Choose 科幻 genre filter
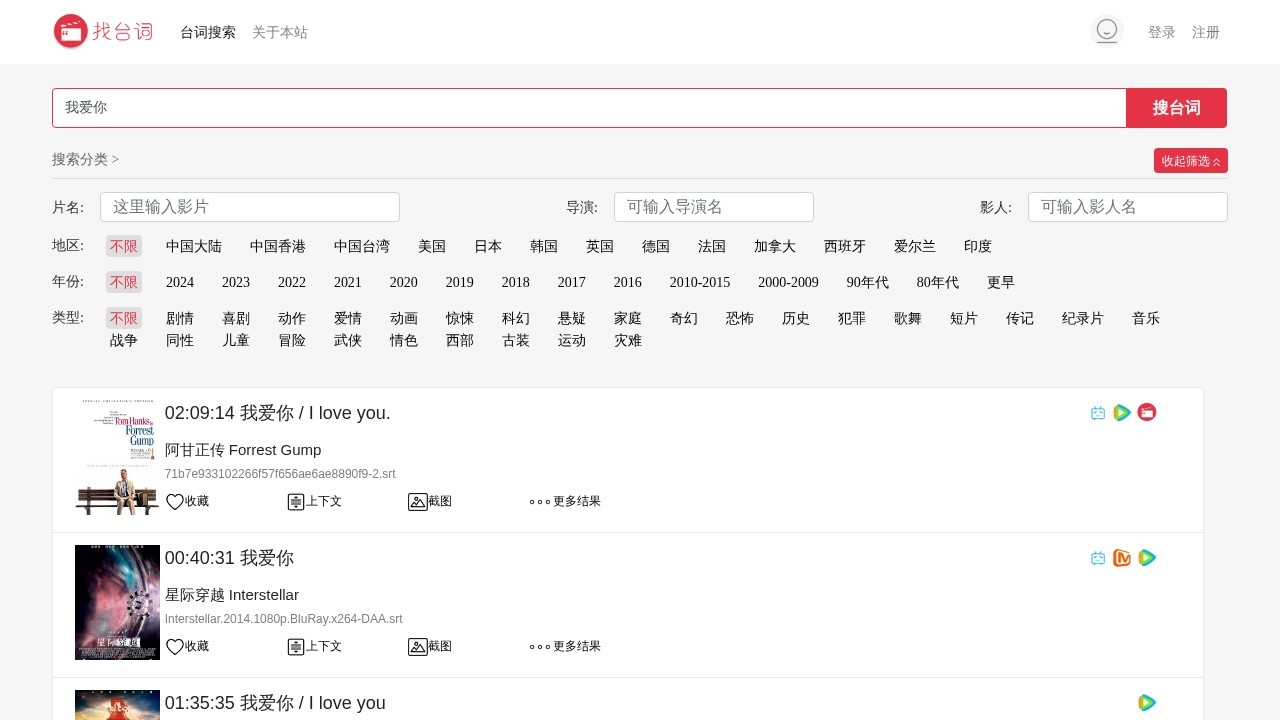The width and height of the screenshot is (1280, 720). pyautogui.click(x=516, y=318)
